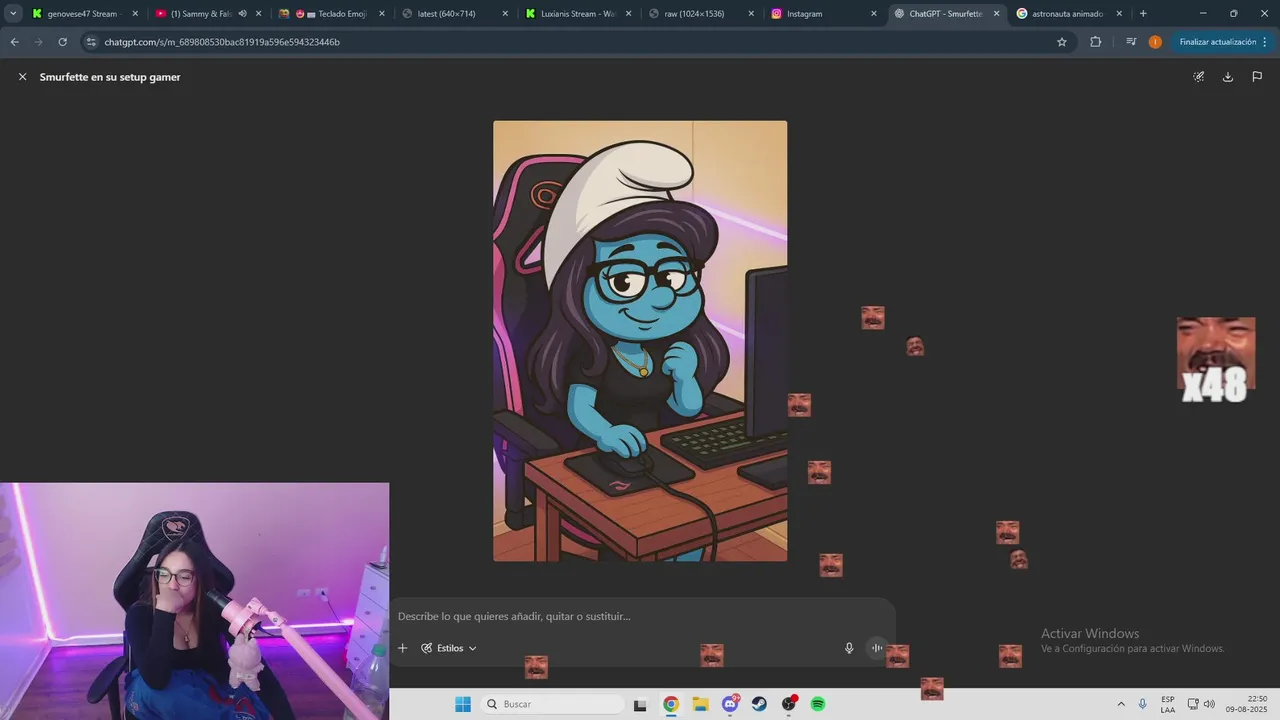Open Spotify from the taskbar
This screenshot has height=720, width=1280.
(818, 704)
